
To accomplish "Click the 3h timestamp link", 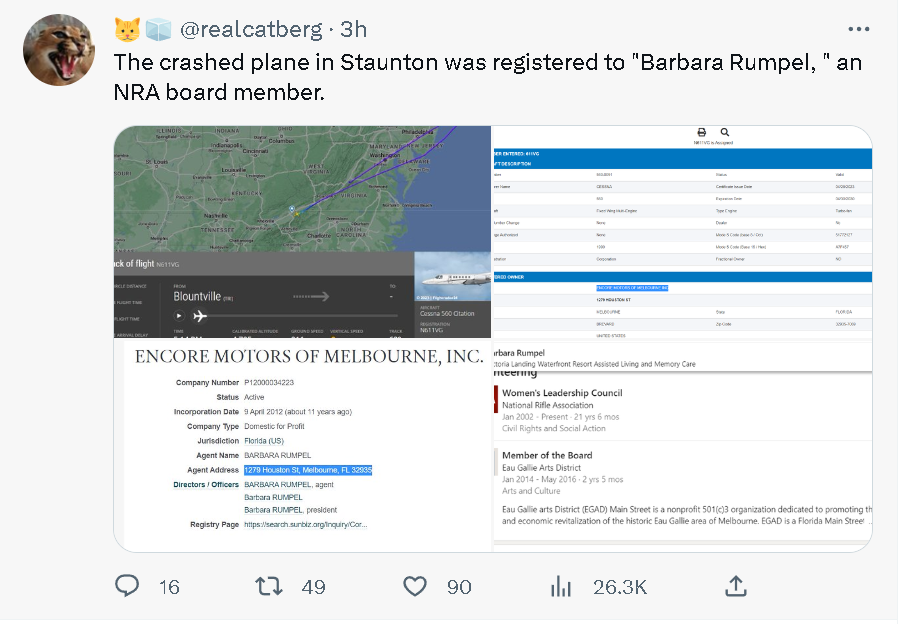I will click(x=353, y=29).
